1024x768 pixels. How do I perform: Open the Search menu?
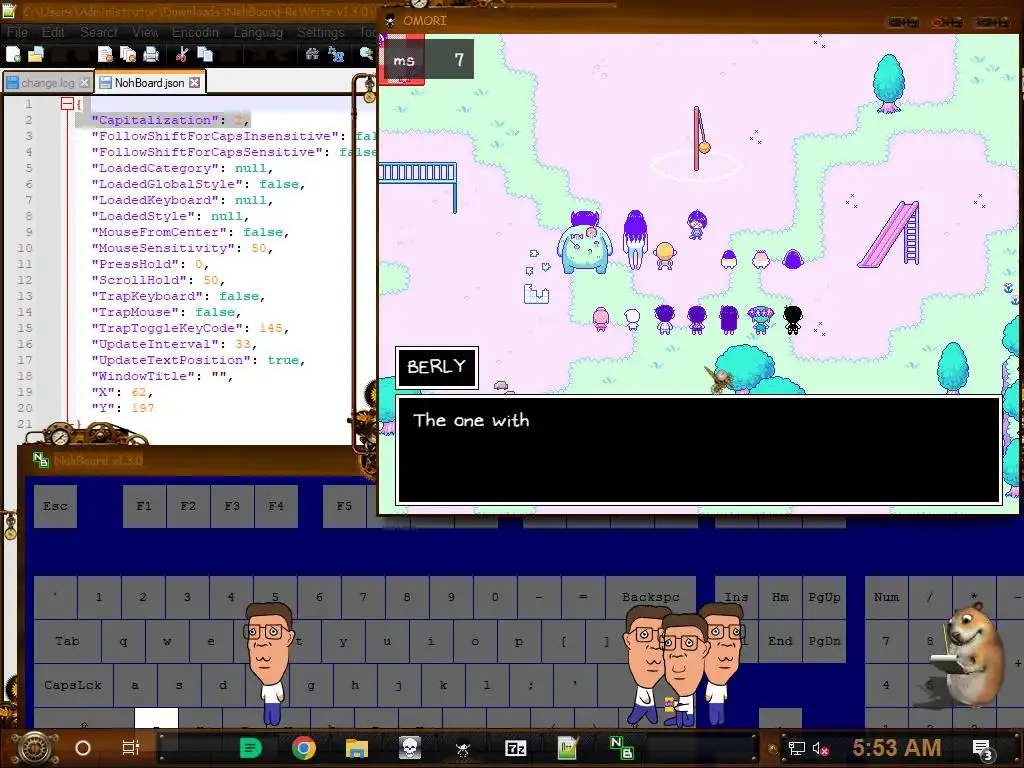(99, 33)
